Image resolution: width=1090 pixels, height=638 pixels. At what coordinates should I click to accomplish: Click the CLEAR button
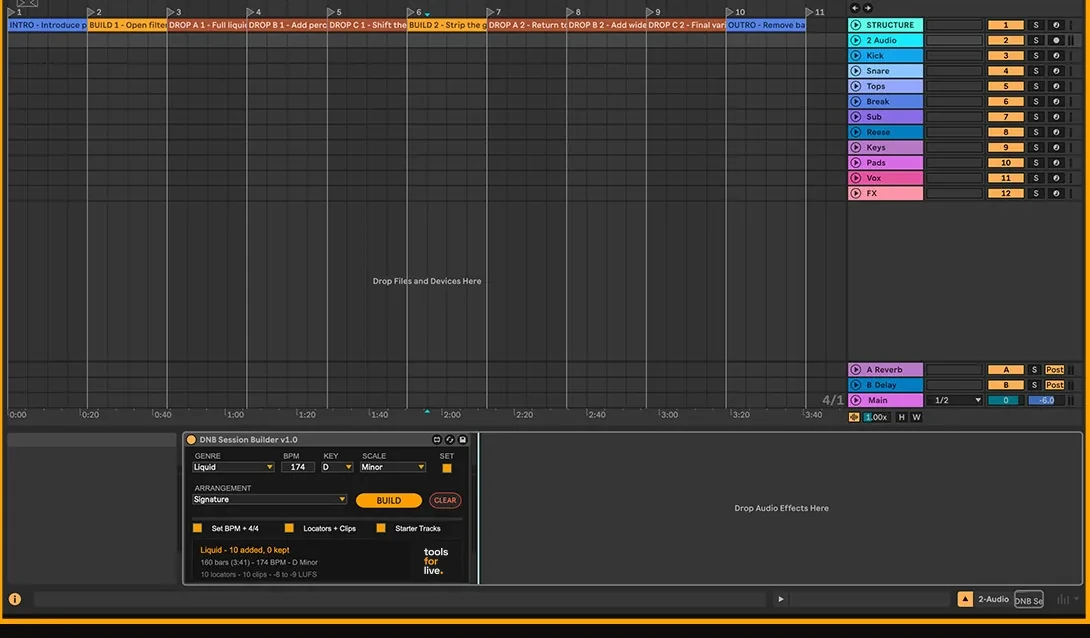445,500
